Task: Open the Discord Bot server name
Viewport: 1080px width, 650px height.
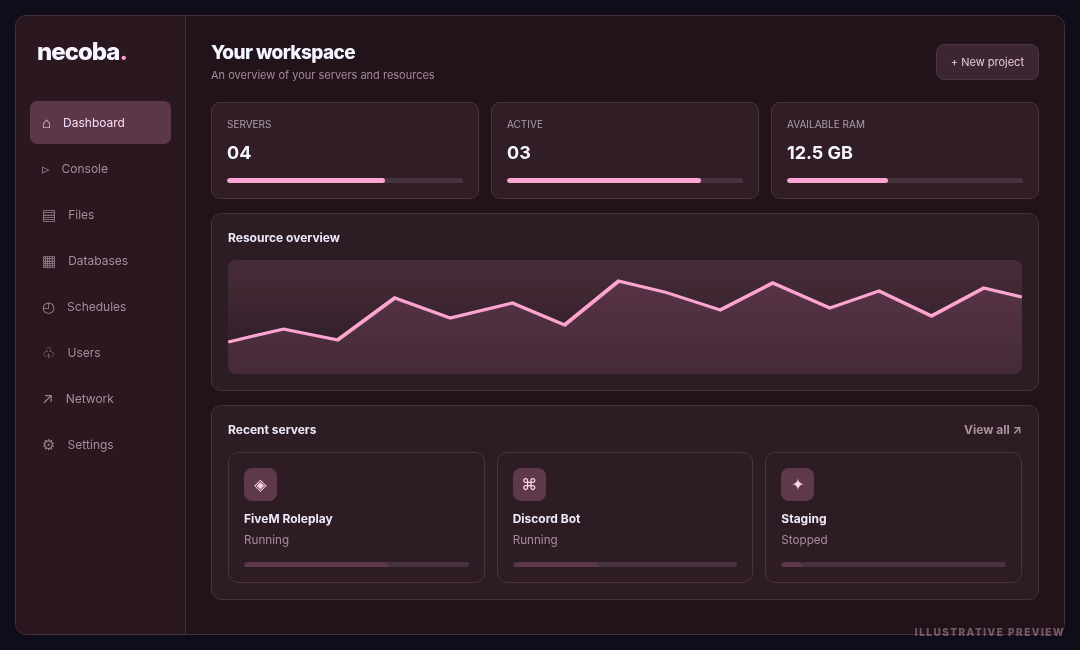Action: pos(546,518)
